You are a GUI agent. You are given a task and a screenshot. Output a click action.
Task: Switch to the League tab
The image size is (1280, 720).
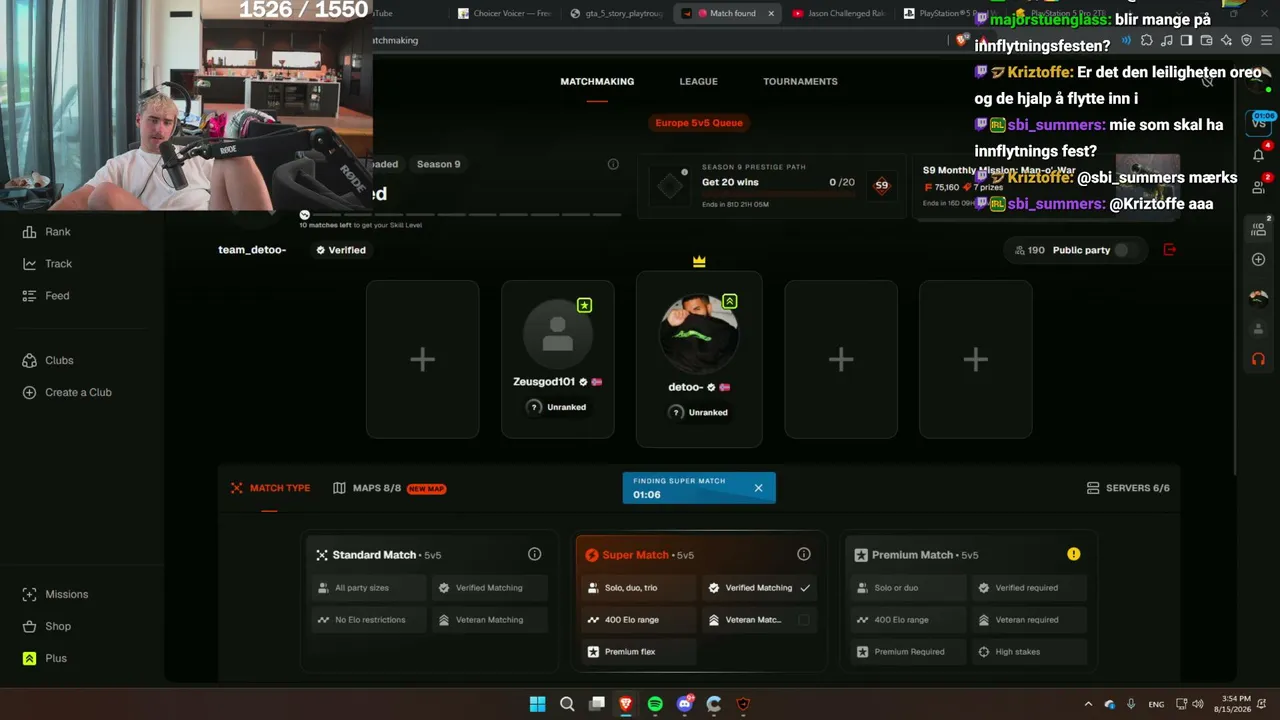(698, 82)
